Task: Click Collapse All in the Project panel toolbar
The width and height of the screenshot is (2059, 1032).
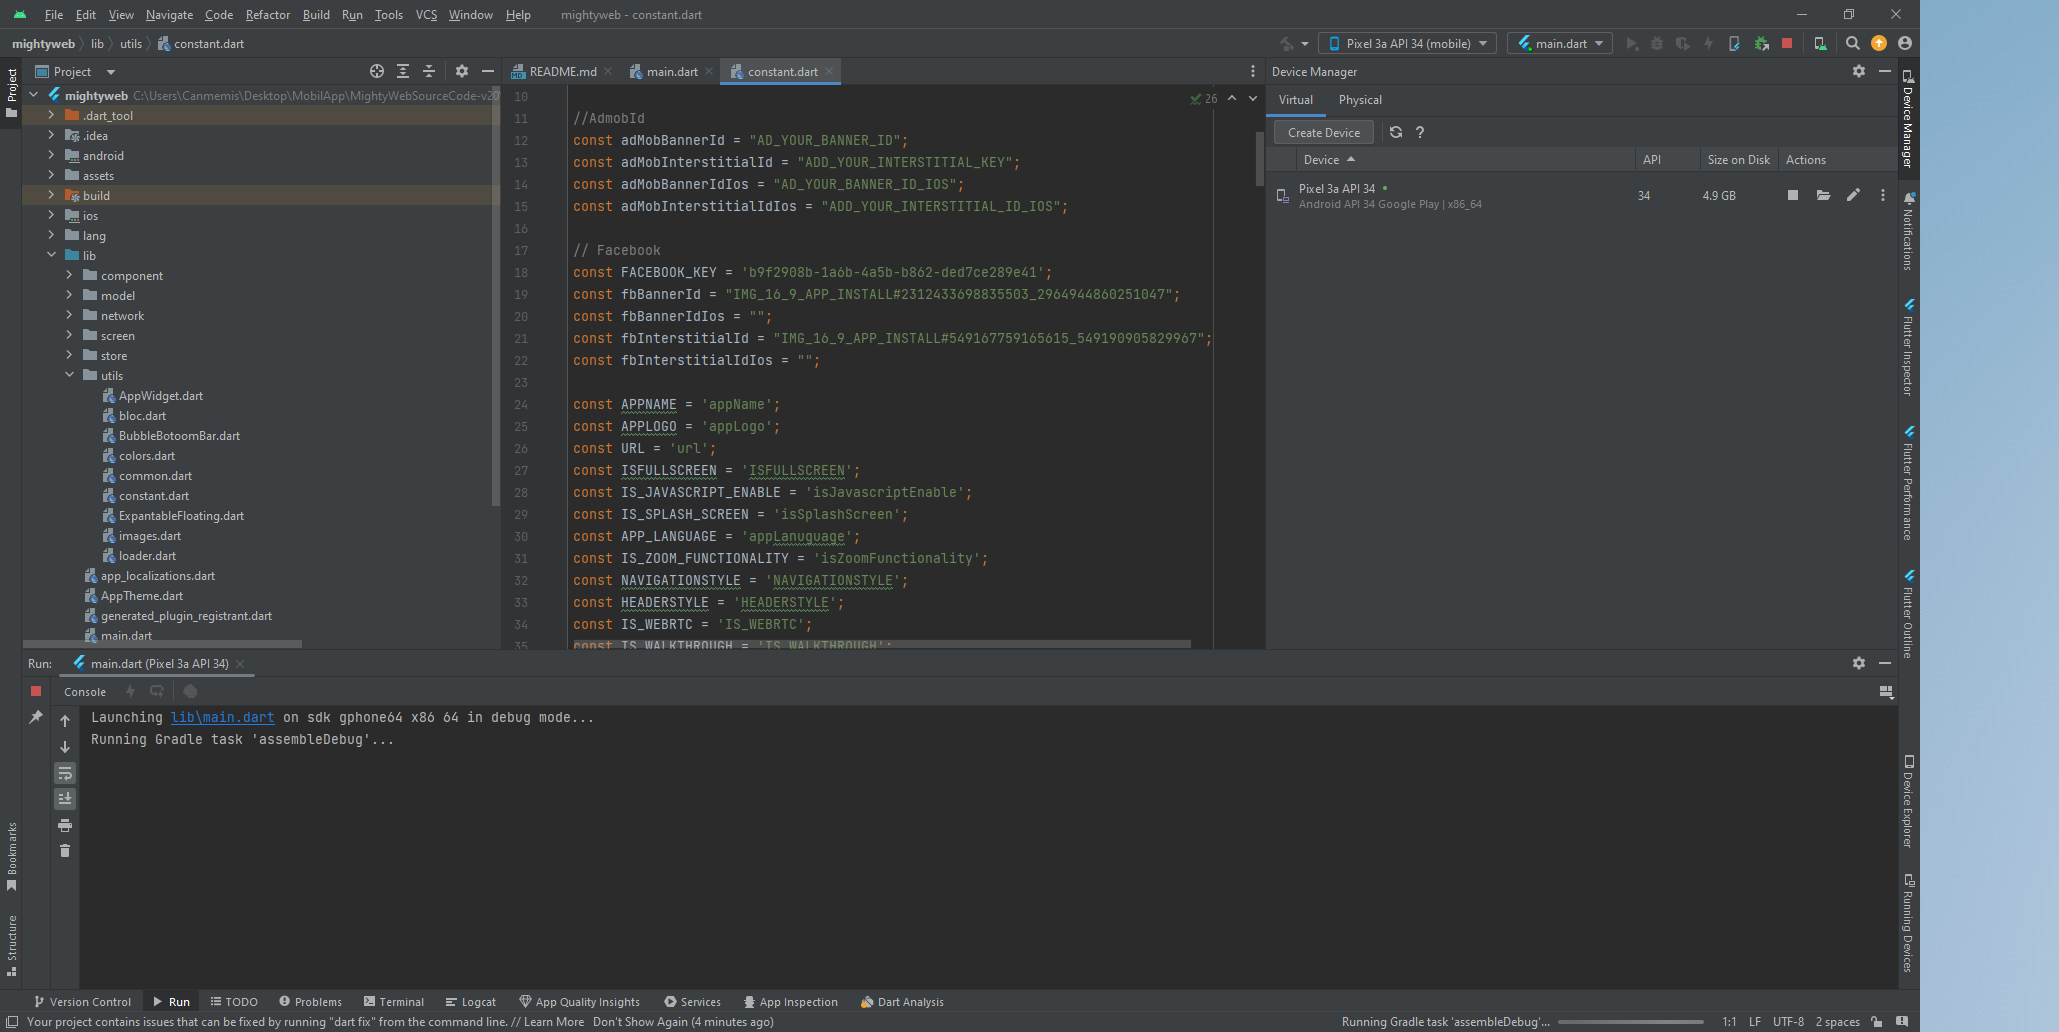Action: point(429,71)
